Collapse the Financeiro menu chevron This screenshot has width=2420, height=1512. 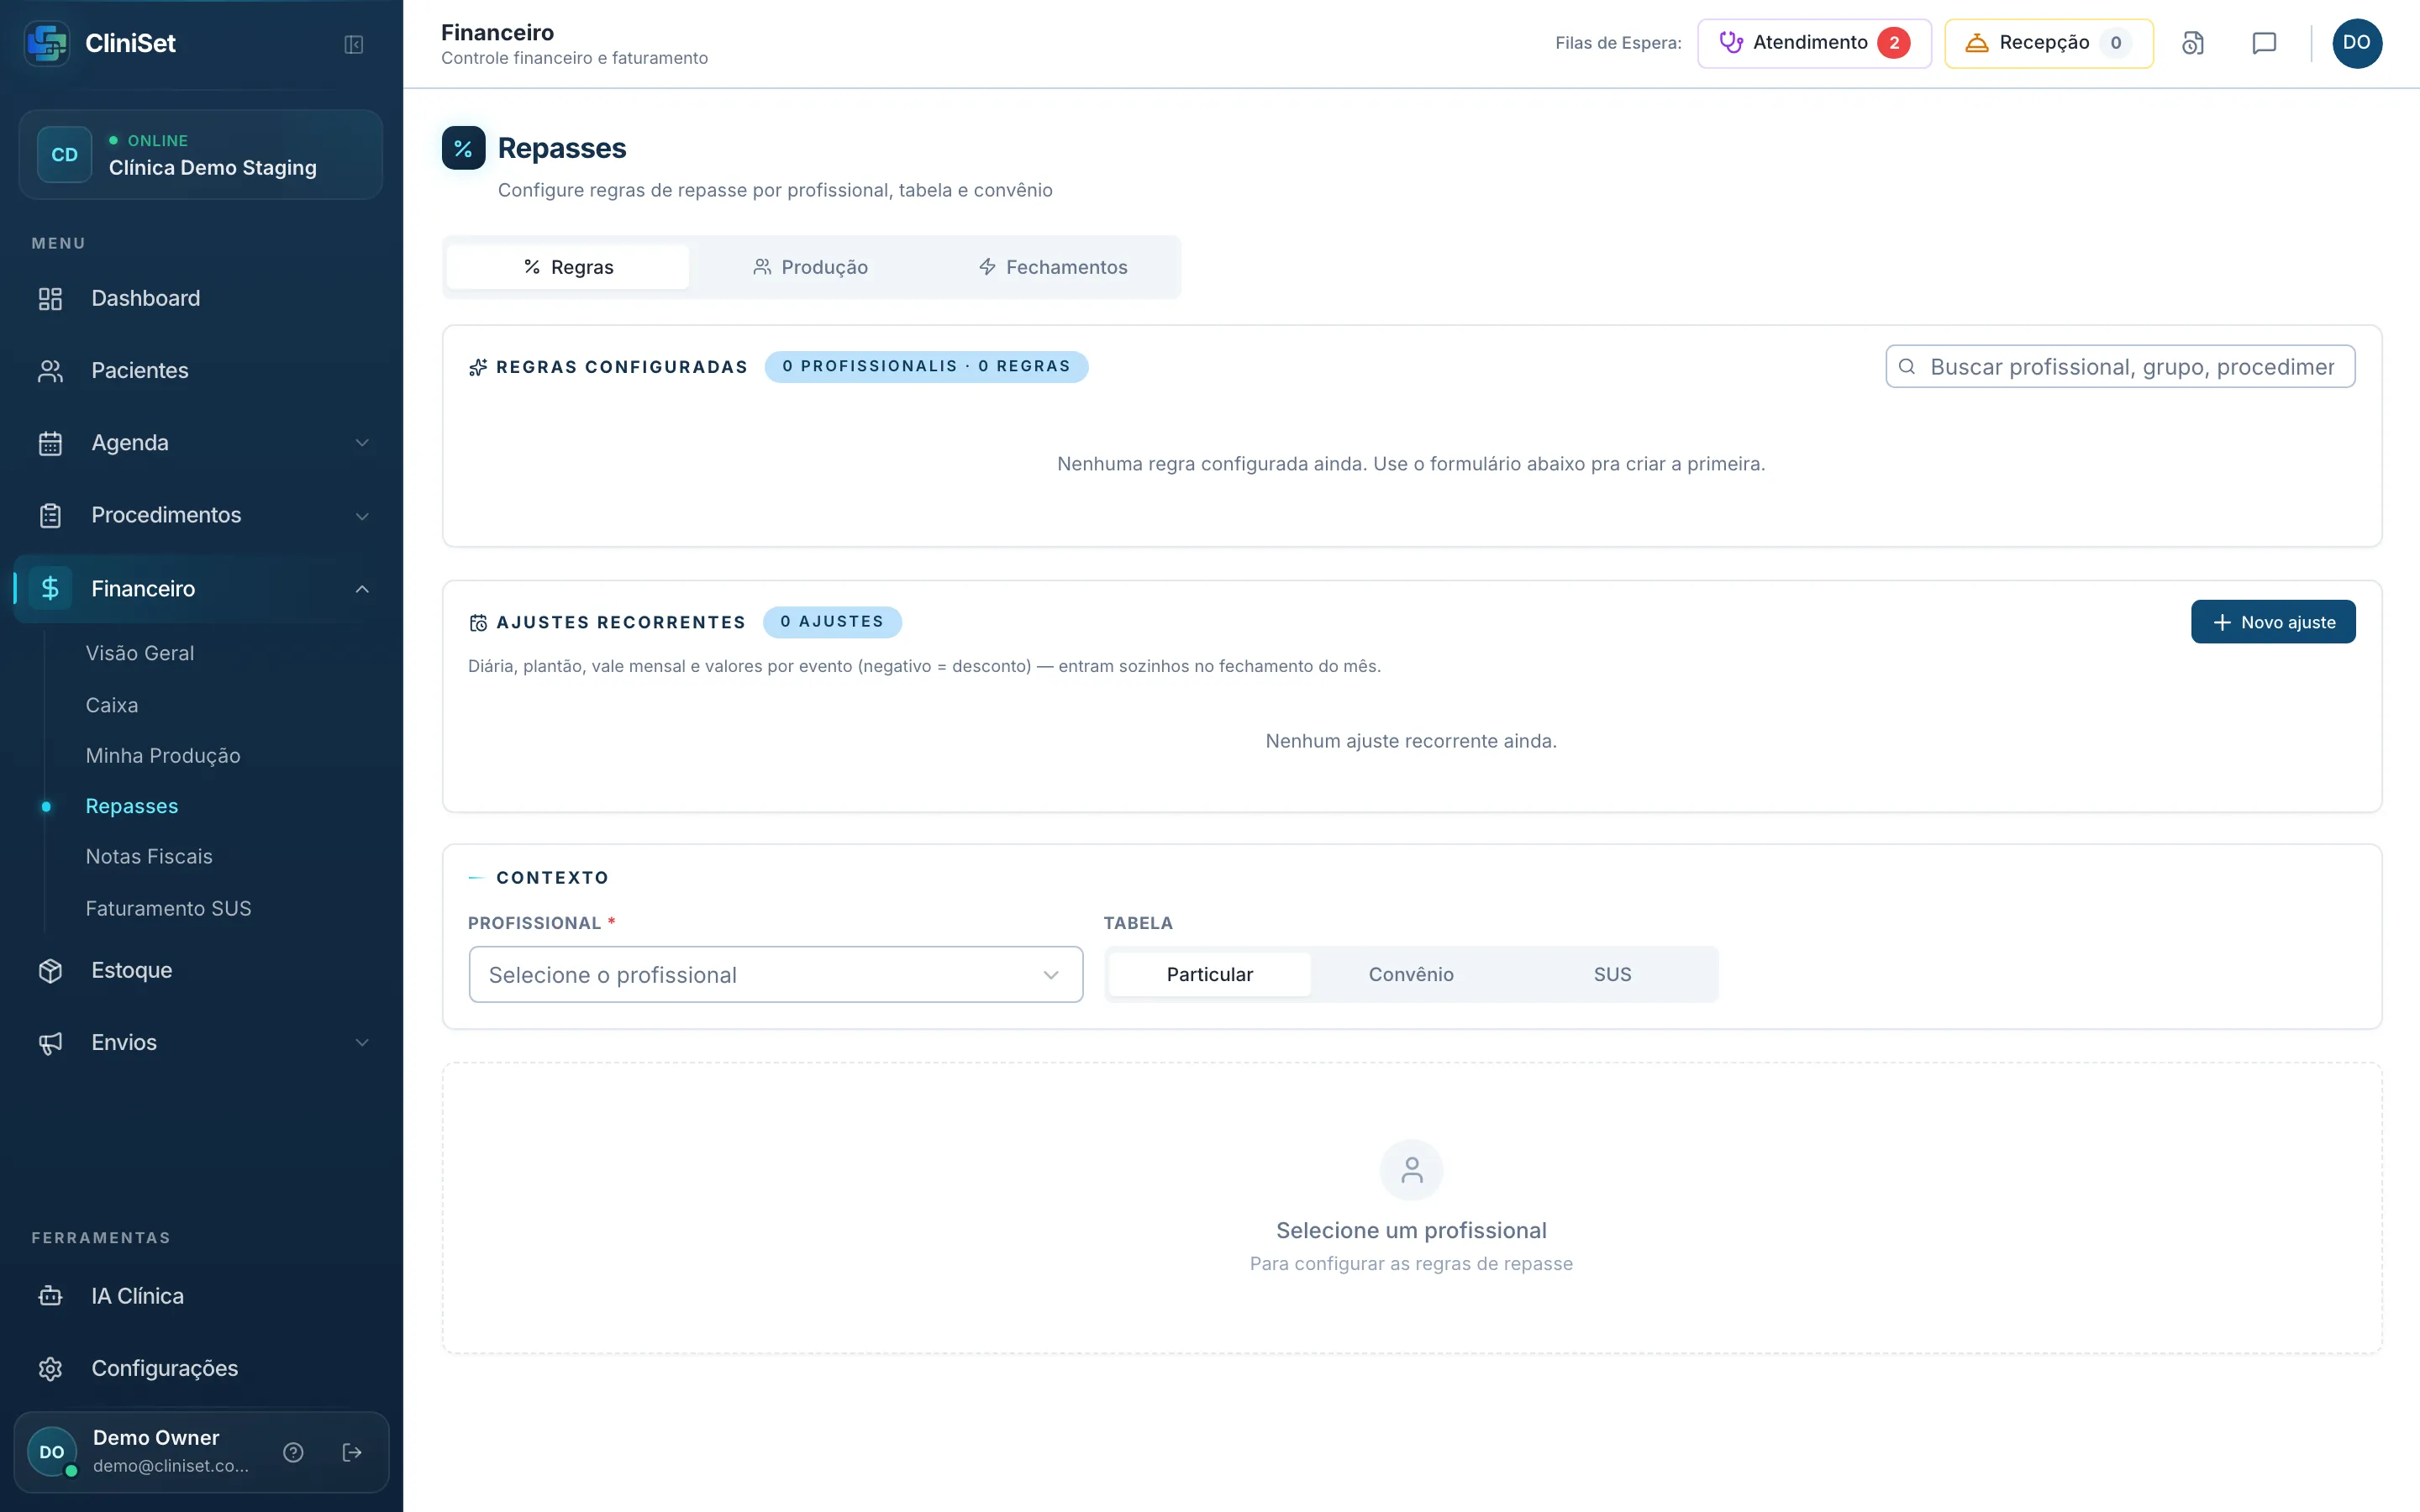[x=362, y=589]
